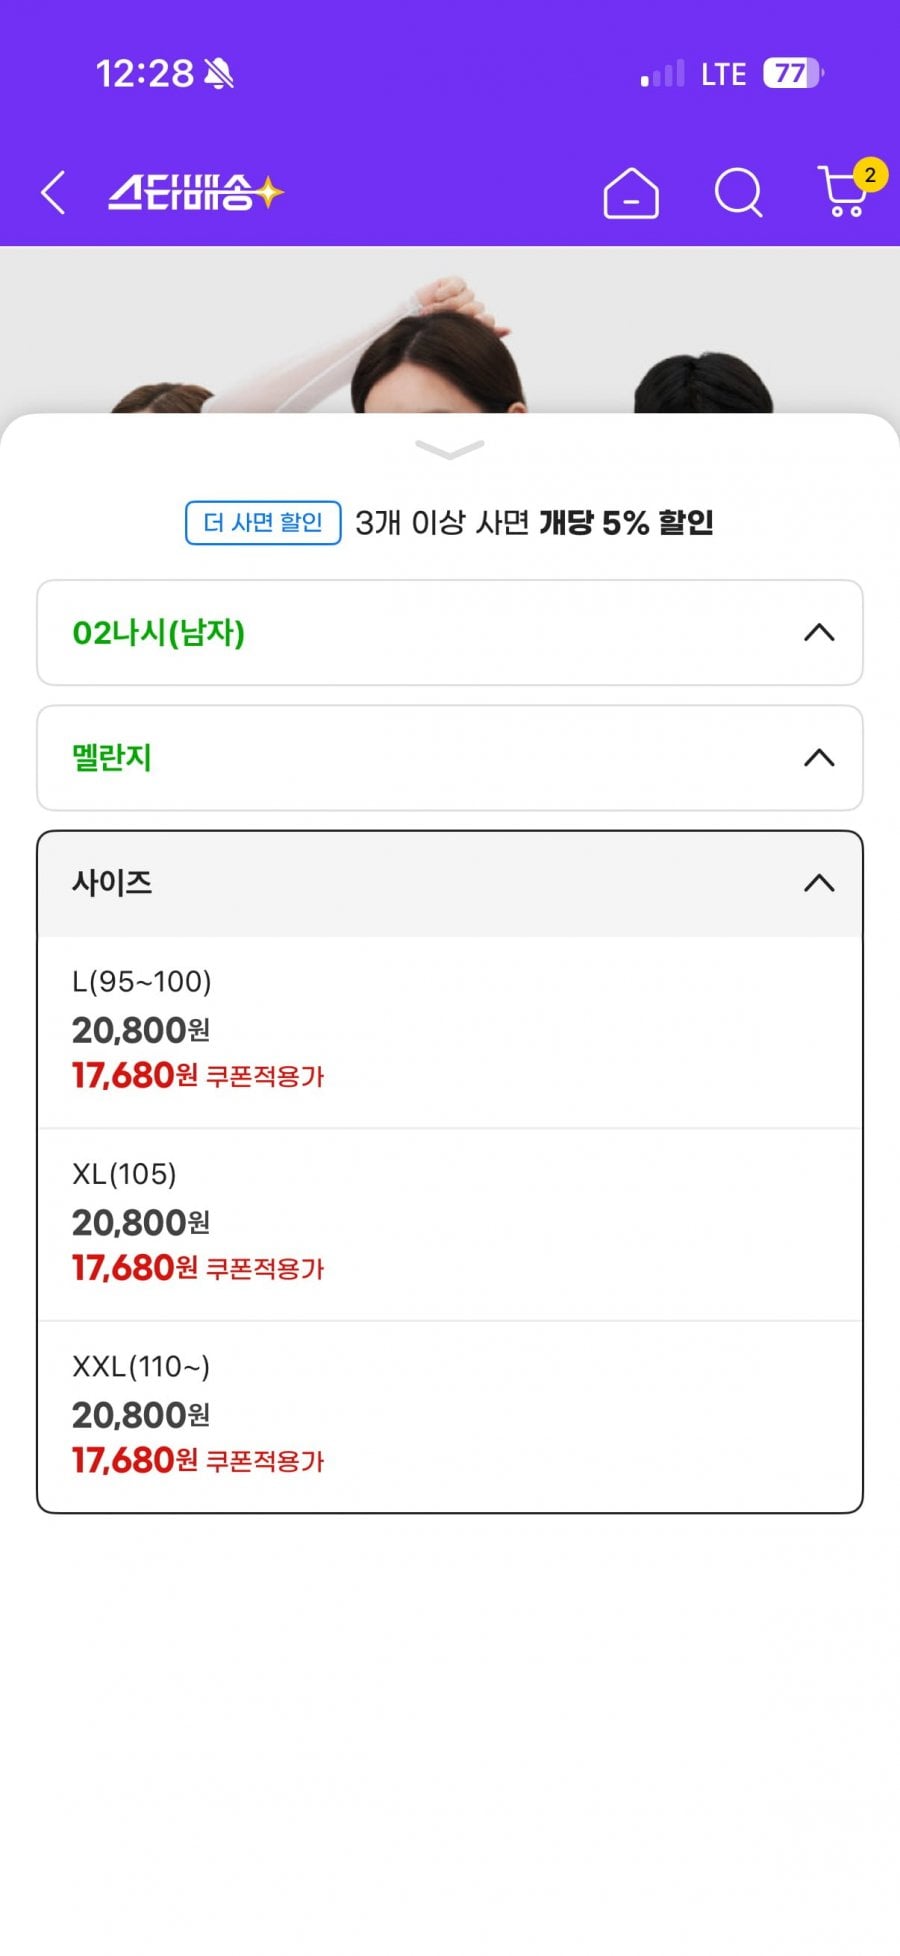
Task: Open the shopping cart icon
Action: pyautogui.click(x=843, y=192)
